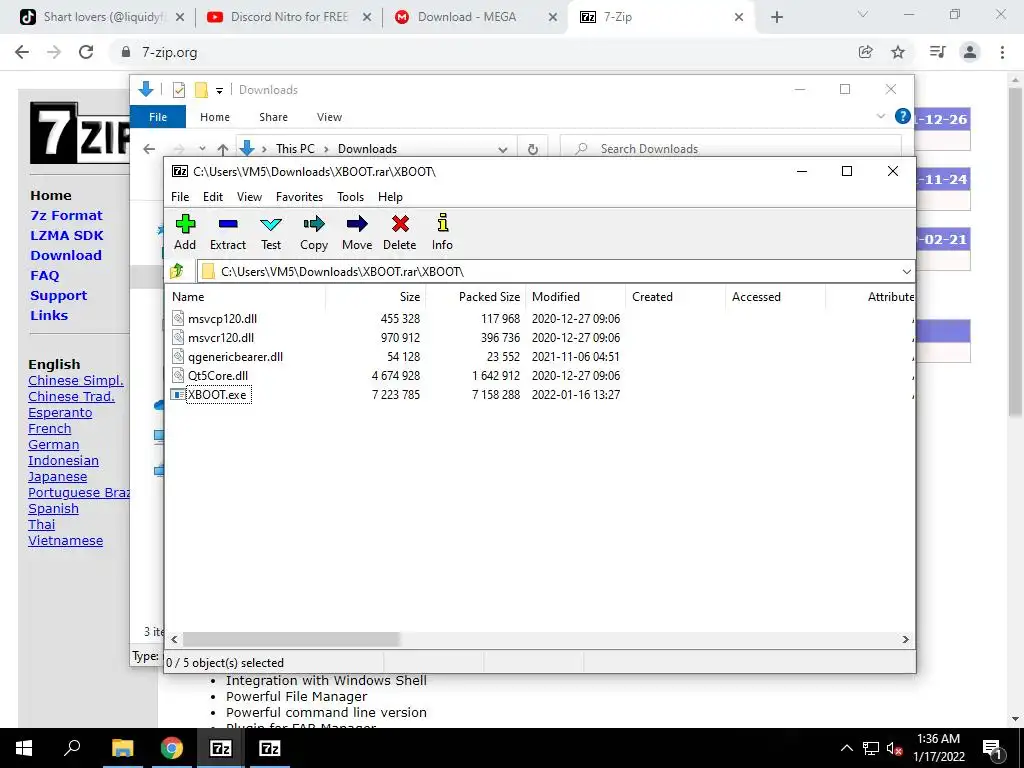
Task: Sort by the Accessed column
Action: coord(775,296)
